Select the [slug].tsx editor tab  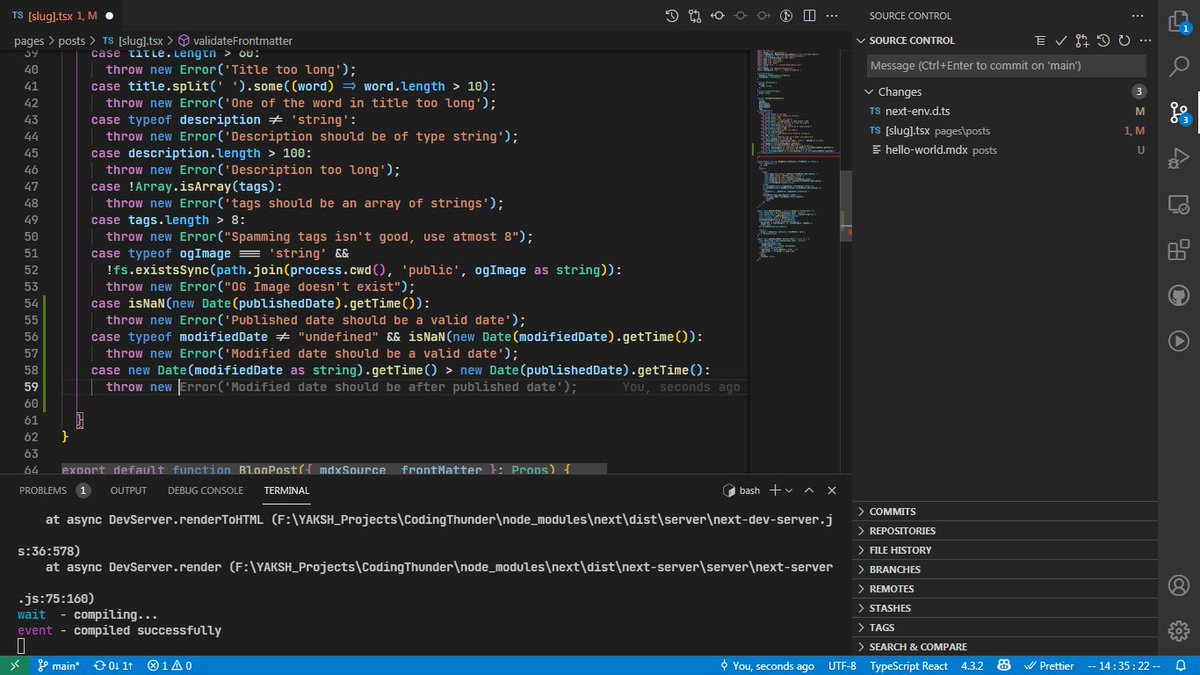point(63,16)
